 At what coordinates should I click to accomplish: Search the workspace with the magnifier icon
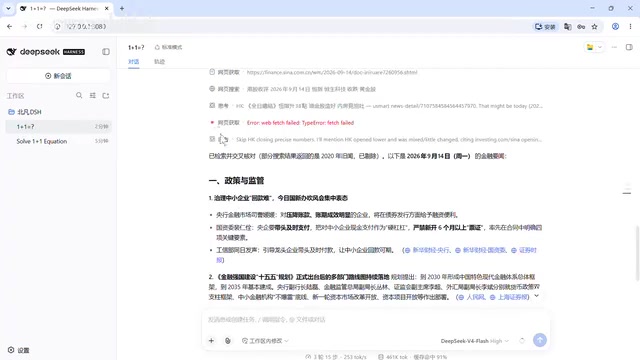pyautogui.click(x=79, y=96)
